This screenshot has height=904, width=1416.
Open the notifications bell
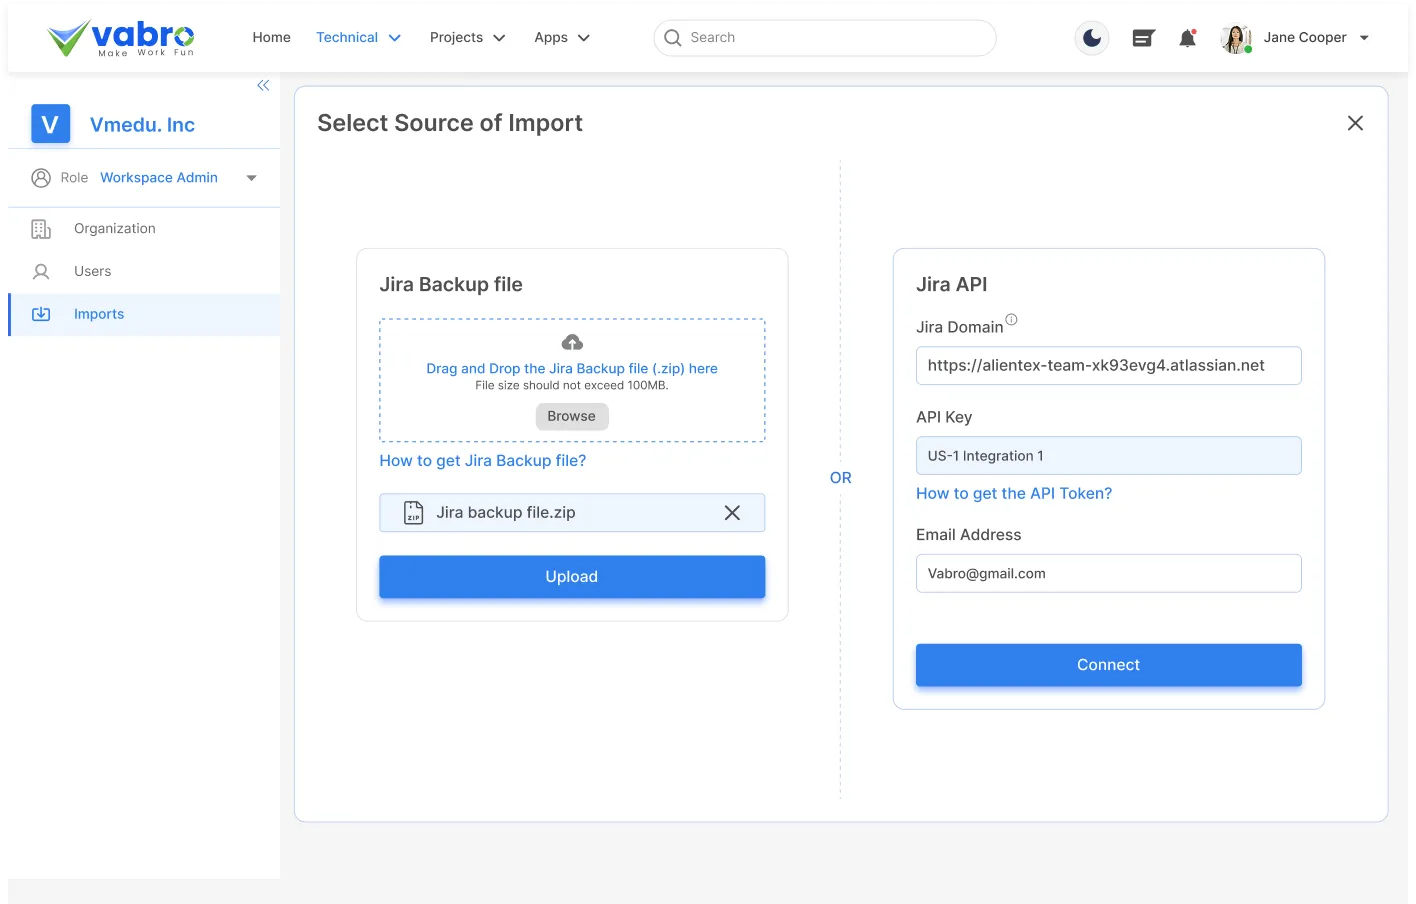1187,38
